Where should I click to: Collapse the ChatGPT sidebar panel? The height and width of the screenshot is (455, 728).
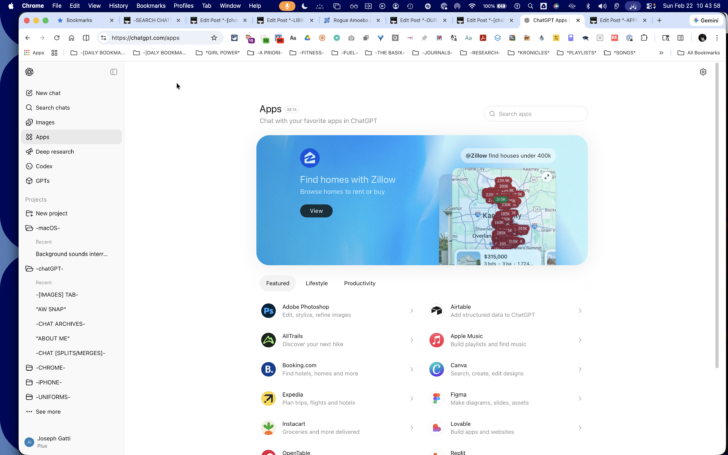pos(114,72)
